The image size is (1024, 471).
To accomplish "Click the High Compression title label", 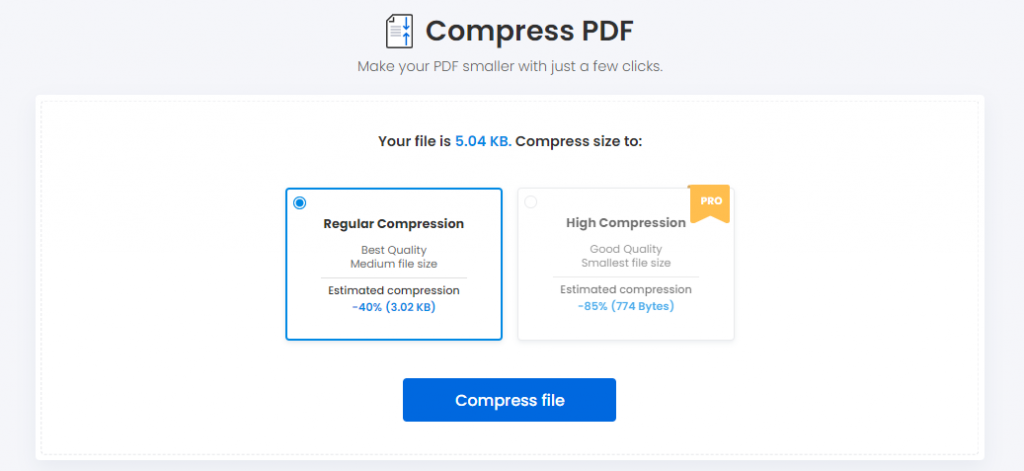I will tap(625, 224).
